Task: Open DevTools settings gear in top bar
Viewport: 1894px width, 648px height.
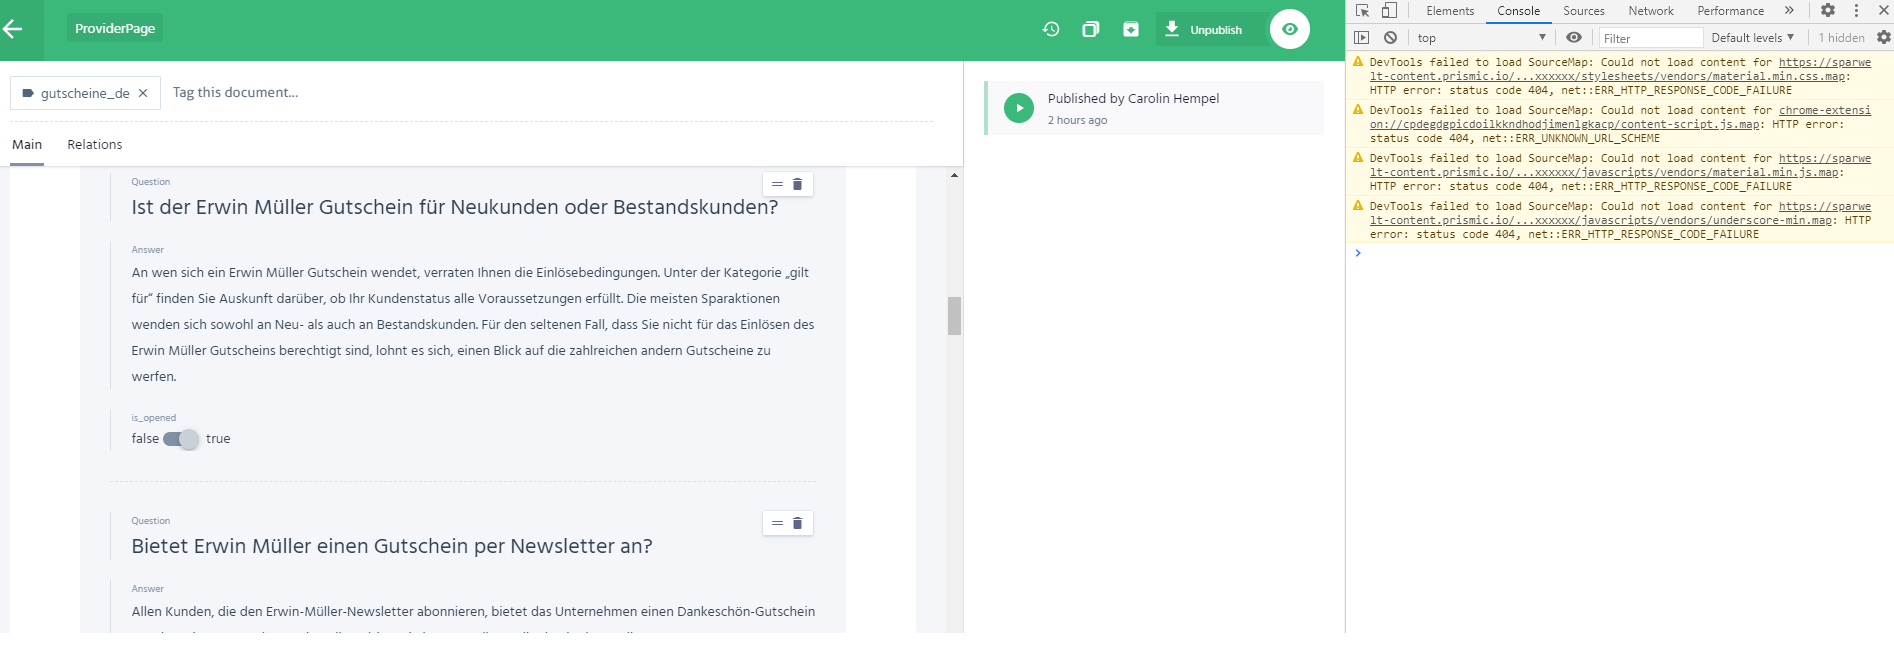Action: point(1828,10)
